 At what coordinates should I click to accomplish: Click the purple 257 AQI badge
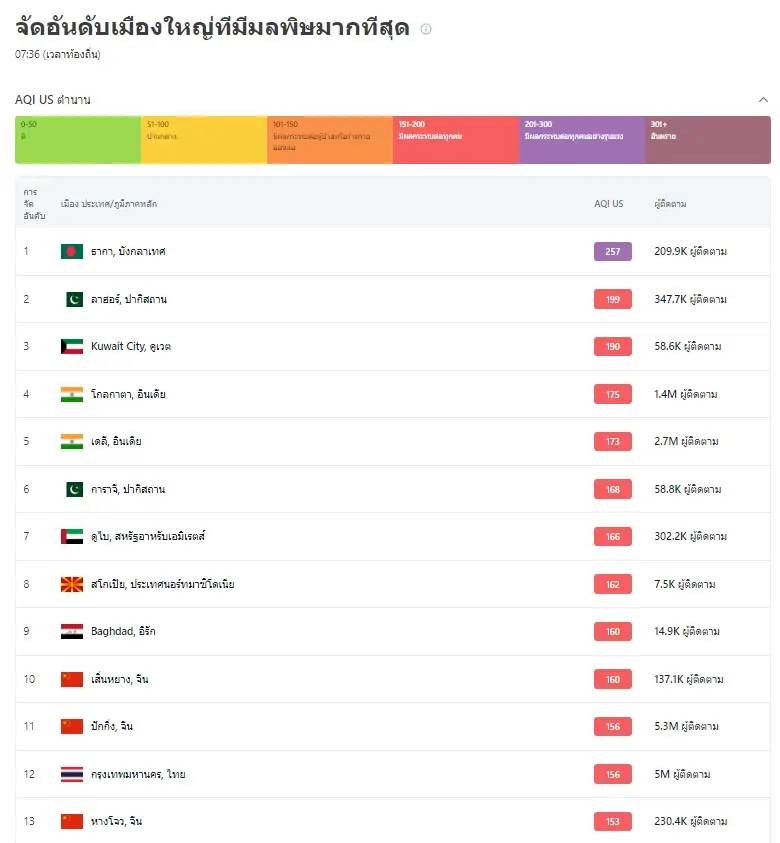tap(612, 251)
